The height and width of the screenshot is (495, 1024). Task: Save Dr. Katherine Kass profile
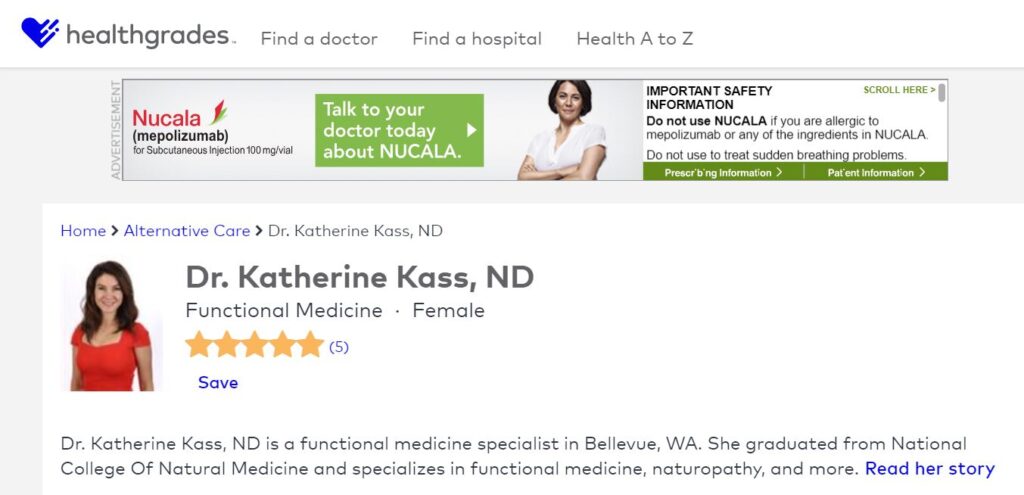click(218, 383)
